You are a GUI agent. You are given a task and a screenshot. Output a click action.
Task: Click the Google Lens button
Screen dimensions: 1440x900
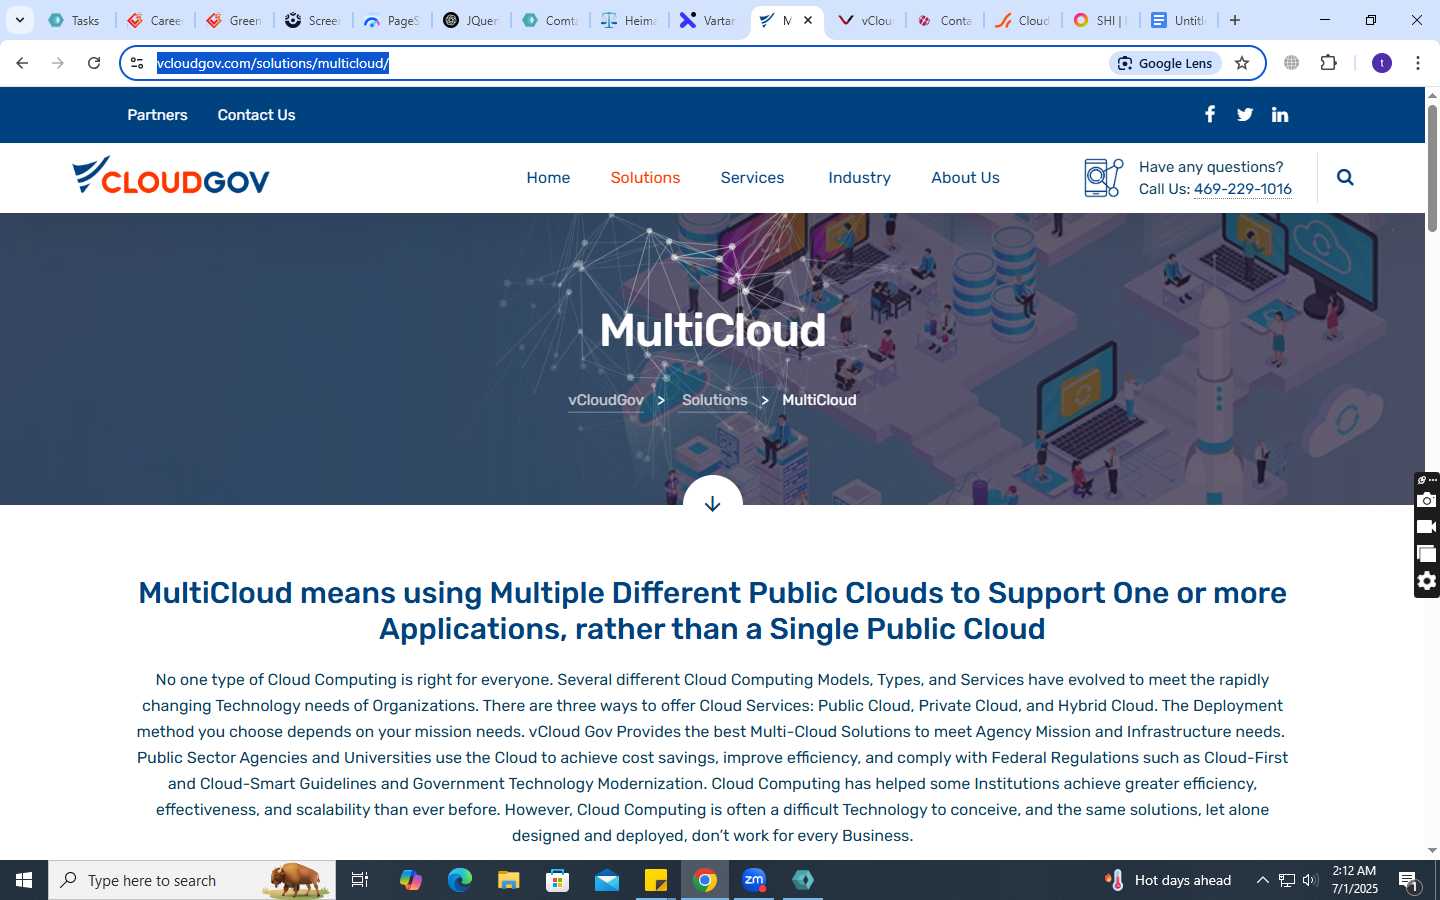point(1165,63)
